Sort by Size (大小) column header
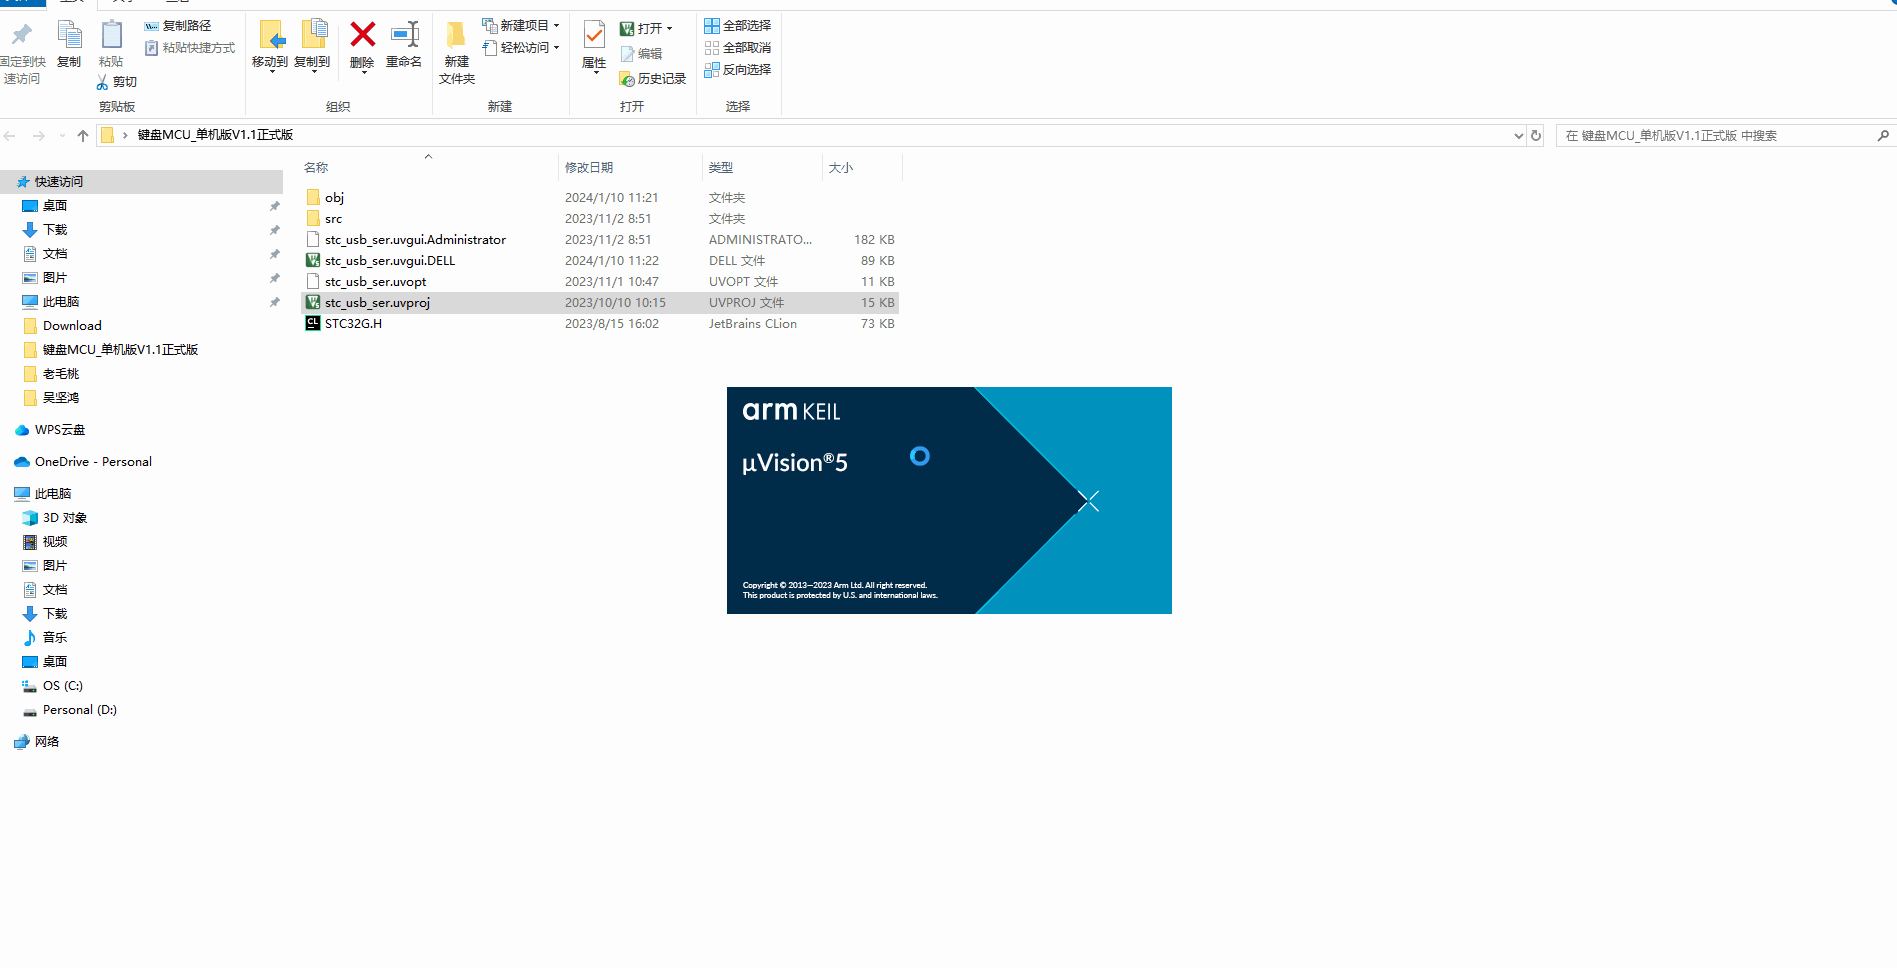1897x968 pixels. click(x=841, y=168)
